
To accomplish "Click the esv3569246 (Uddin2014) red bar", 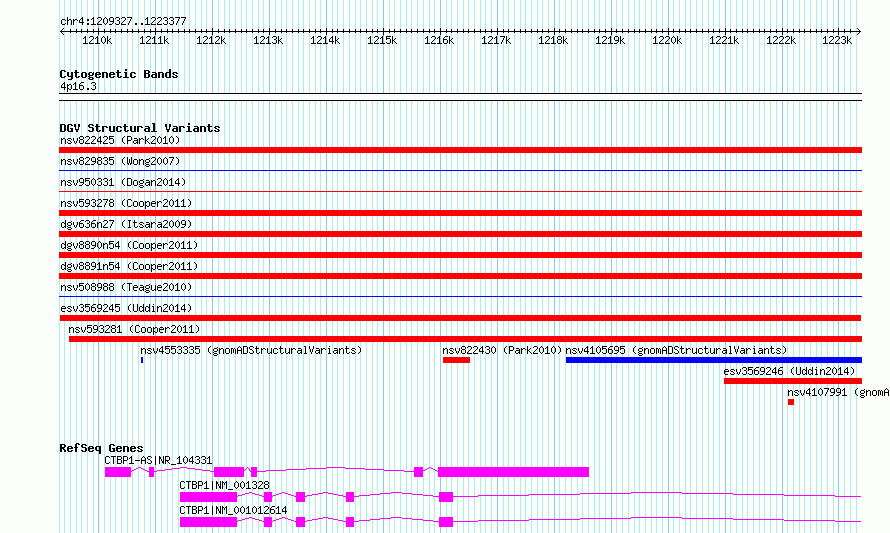I will coord(793,381).
